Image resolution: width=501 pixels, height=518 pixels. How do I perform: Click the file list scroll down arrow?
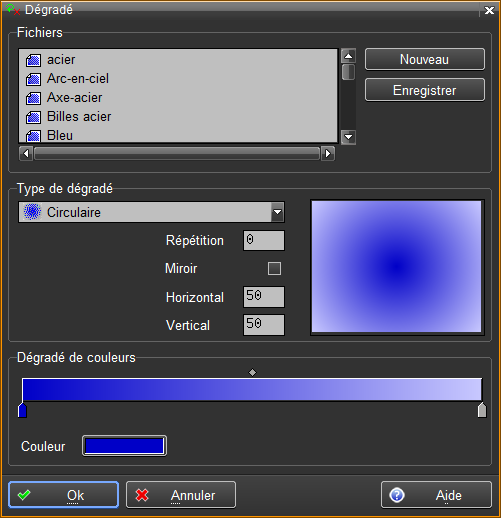(x=348, y=137)
